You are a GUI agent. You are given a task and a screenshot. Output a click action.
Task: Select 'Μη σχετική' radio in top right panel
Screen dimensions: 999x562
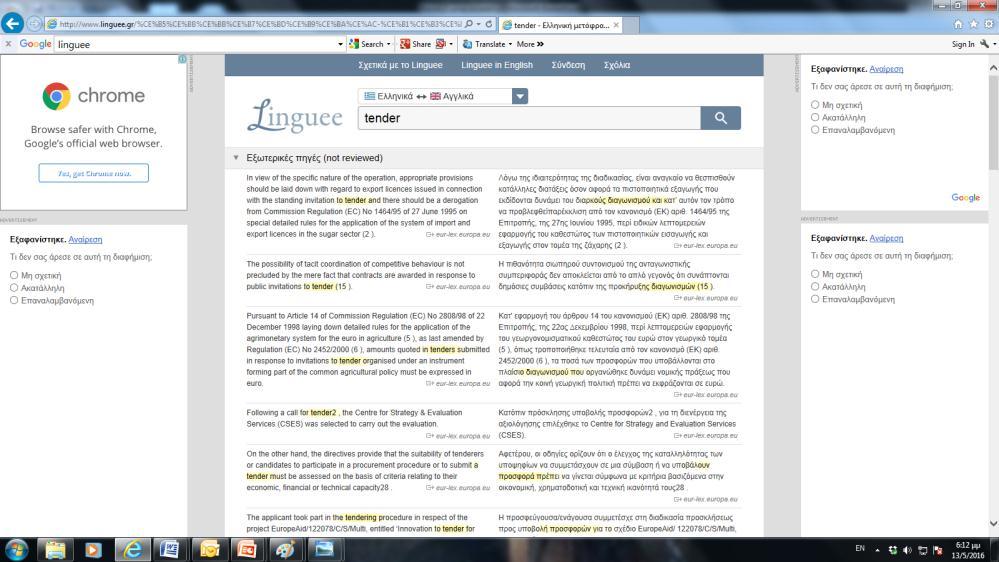pyautogui.click(x=815, y=104)
